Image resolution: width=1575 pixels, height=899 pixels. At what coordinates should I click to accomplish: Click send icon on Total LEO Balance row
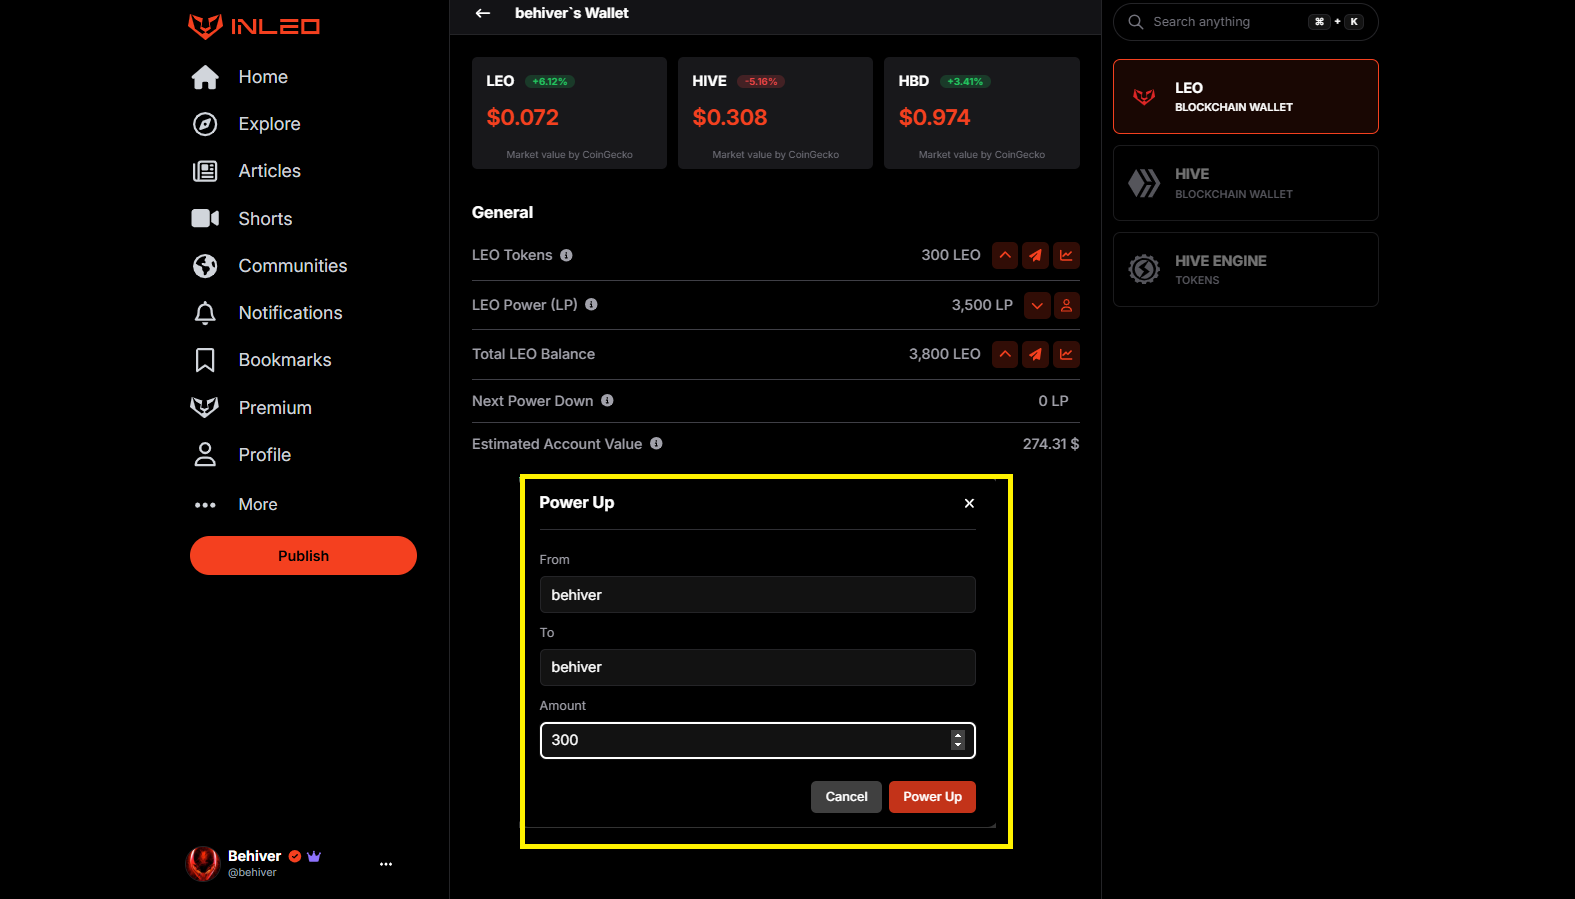click(1036, 354)
